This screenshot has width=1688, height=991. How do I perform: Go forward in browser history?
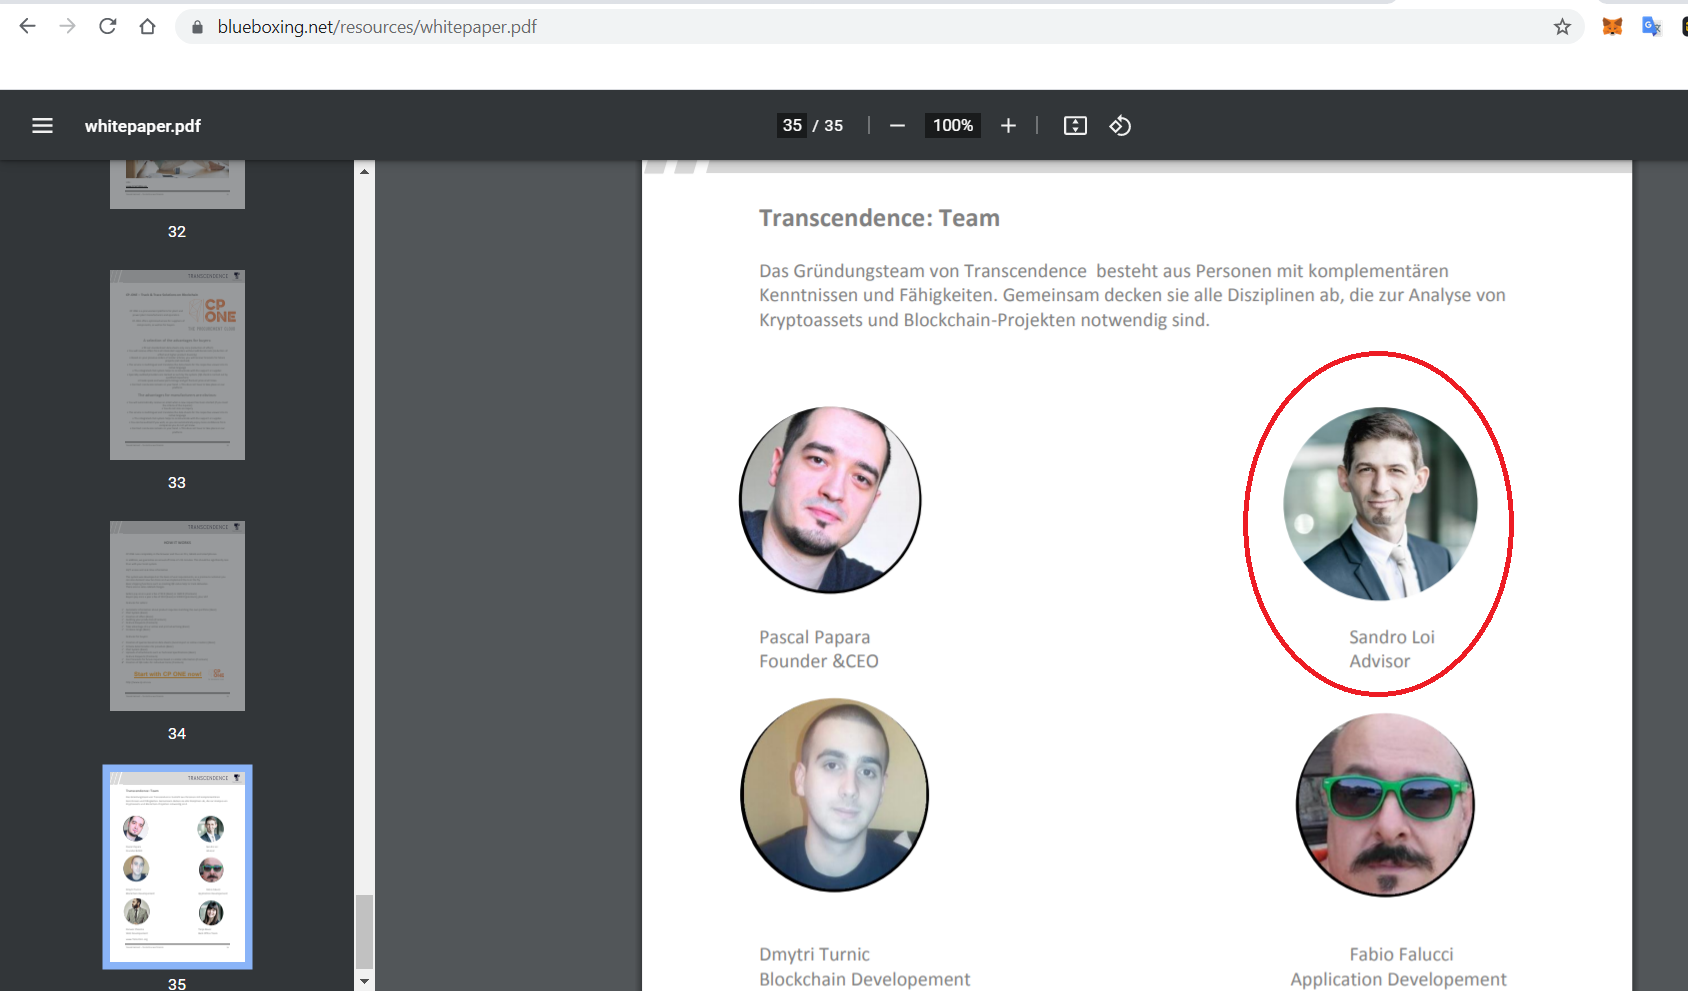pyautogui.click(x=68, y=26)
